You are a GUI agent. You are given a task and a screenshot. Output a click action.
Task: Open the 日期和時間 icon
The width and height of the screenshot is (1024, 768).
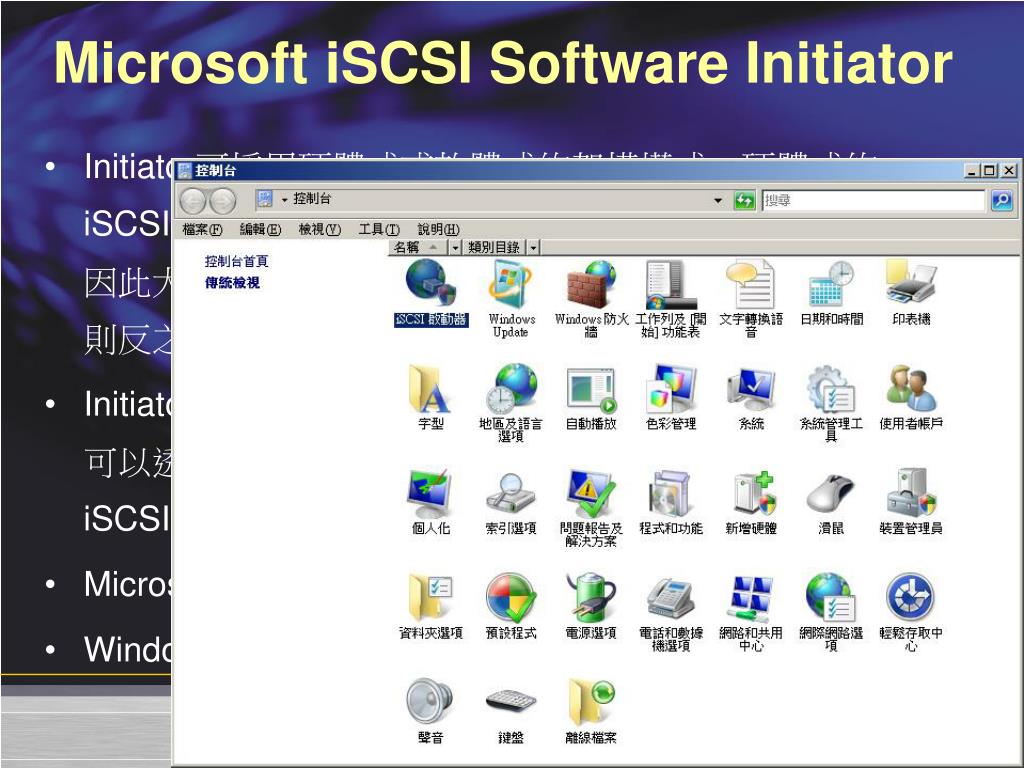831,293
